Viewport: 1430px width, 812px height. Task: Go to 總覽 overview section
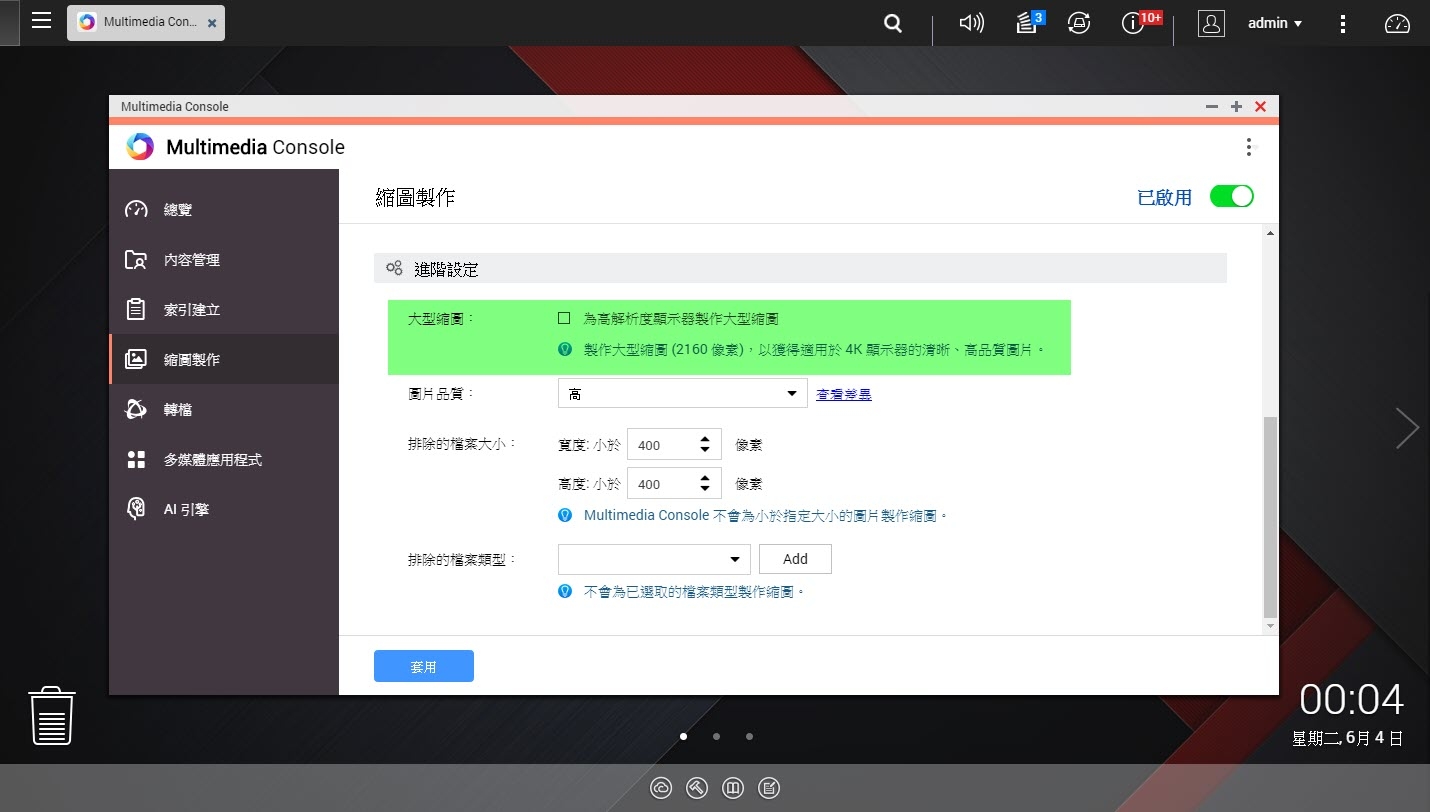pos(224,209)
